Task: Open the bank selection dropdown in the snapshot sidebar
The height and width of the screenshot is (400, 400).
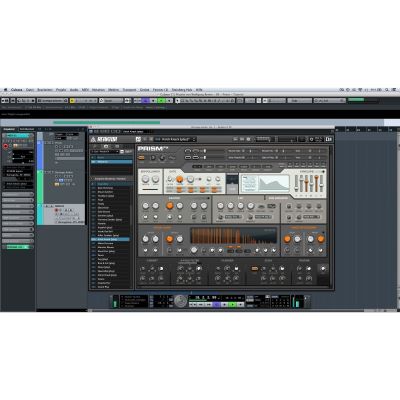Action: coord(105,152)
